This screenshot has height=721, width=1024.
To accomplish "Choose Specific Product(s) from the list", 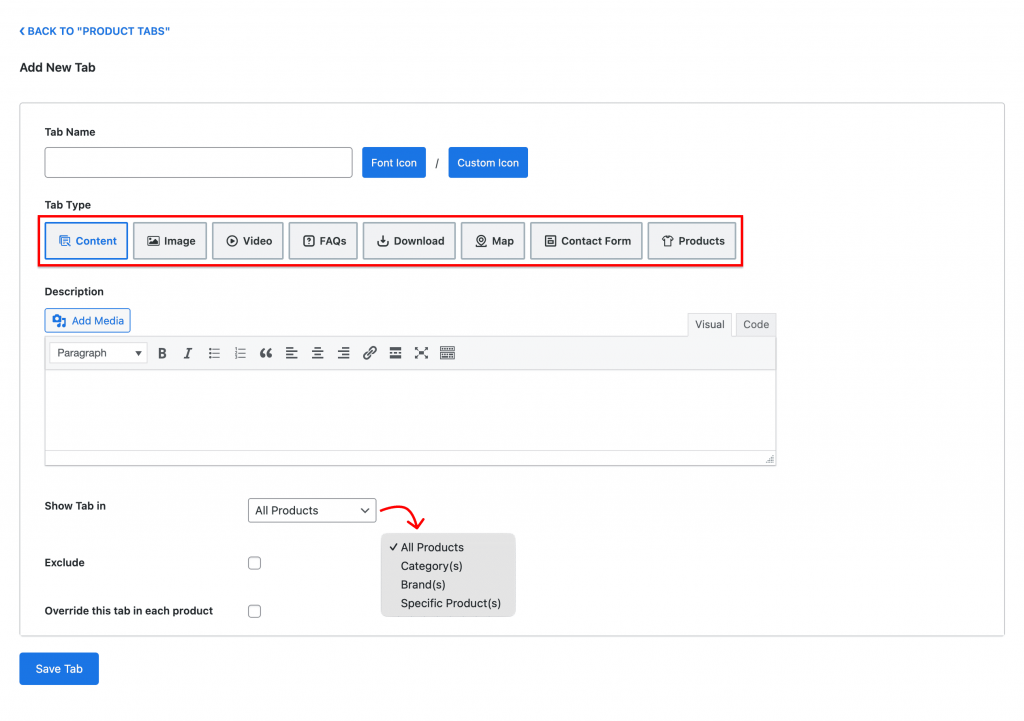I will (x=450, y=603).
